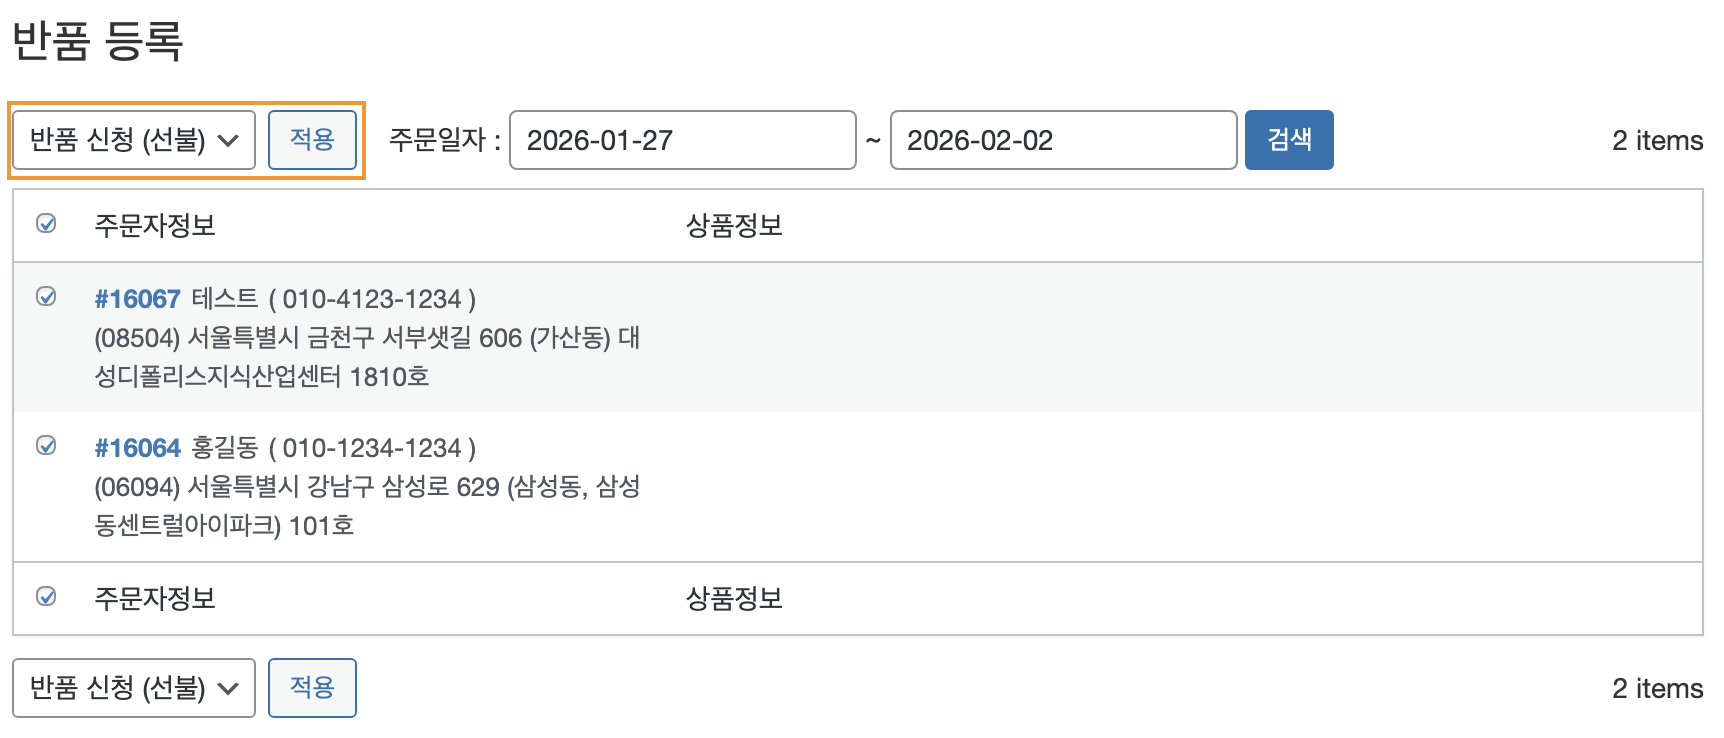
Task: Click the bottom 적용 button
Action: click(312, 688)
